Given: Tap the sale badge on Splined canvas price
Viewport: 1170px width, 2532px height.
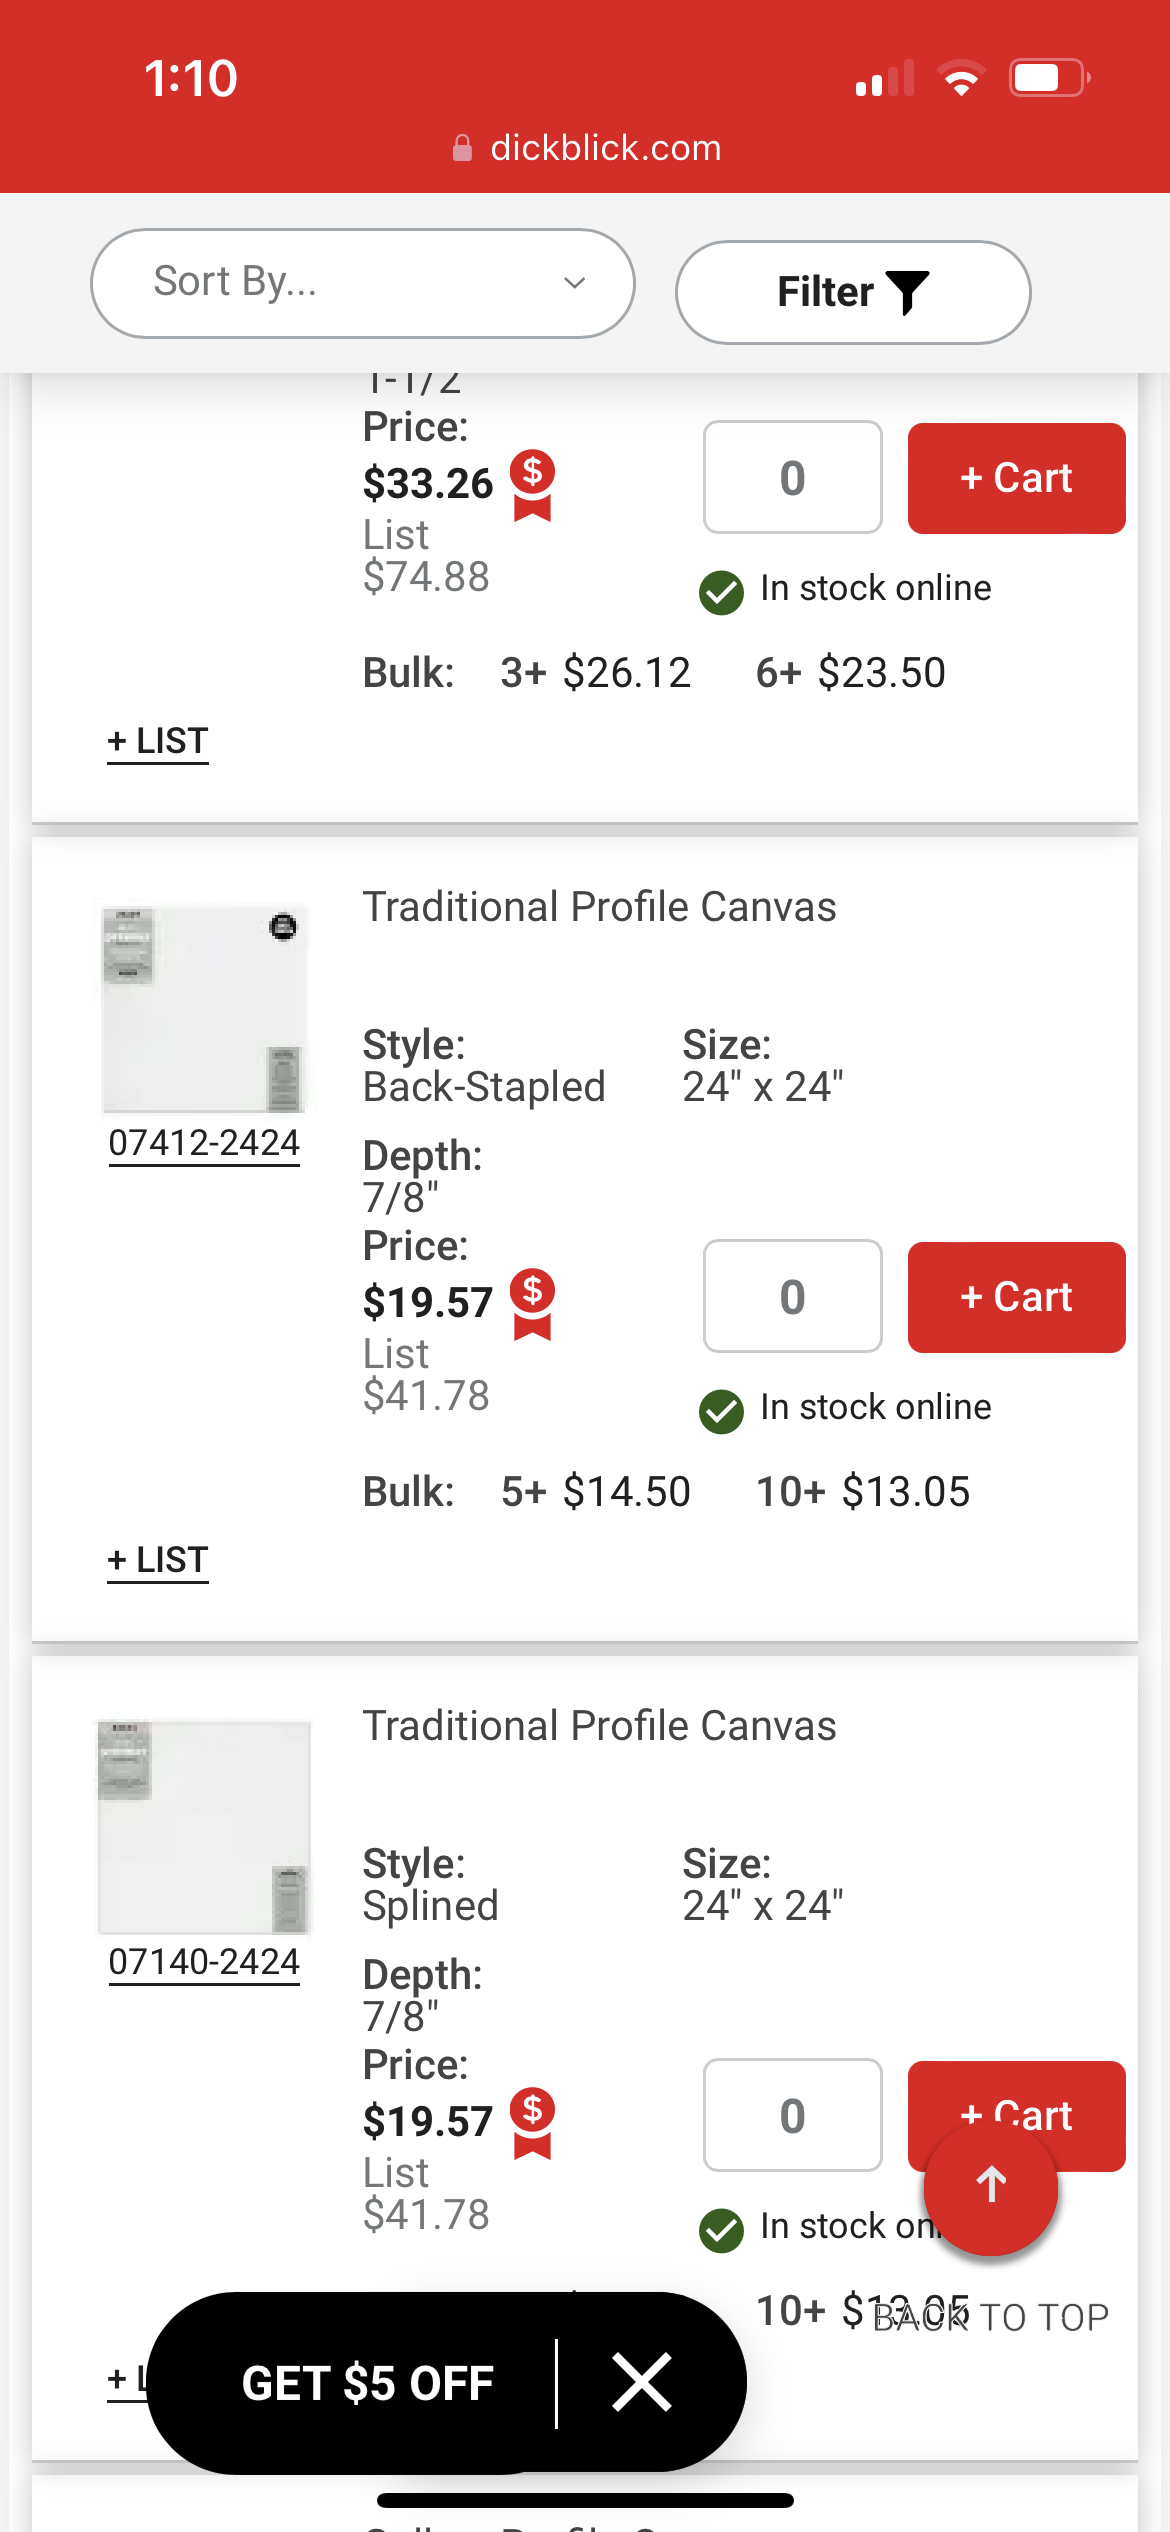Looking at the screenshot, I should pos(532,2123).
